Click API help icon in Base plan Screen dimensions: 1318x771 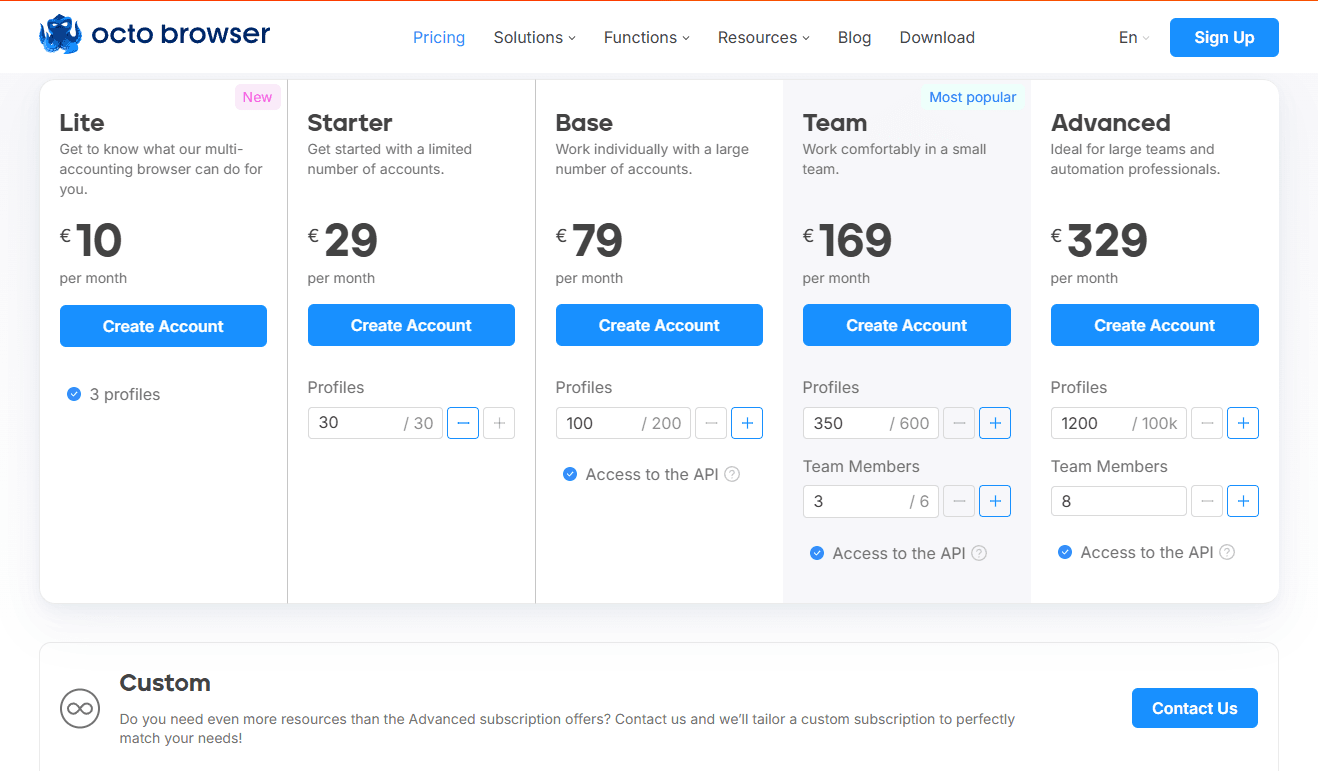[732, 474]
